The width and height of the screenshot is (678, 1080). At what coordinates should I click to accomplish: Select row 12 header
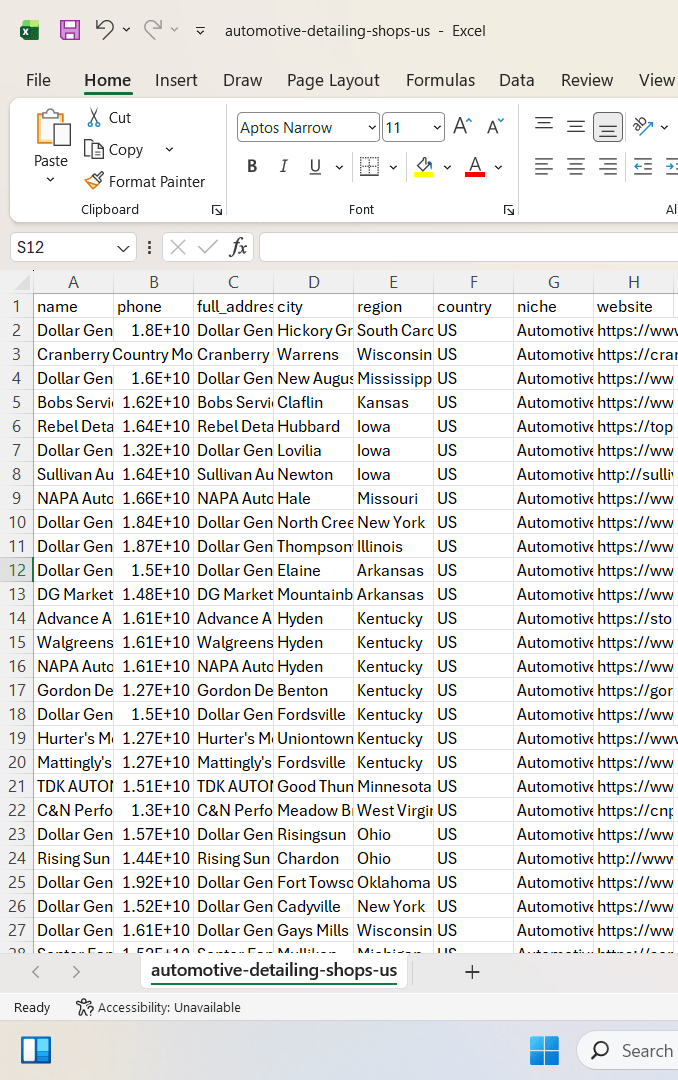click(x=17, y=570)
